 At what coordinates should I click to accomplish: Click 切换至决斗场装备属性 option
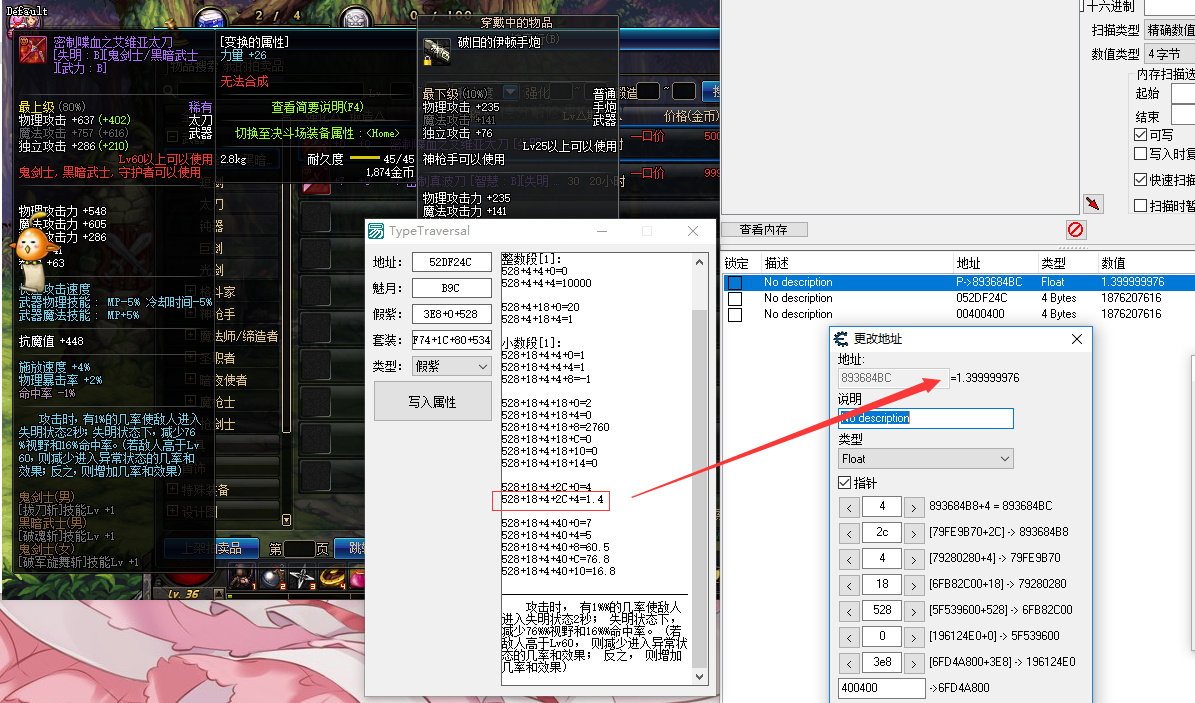[317, 133]
